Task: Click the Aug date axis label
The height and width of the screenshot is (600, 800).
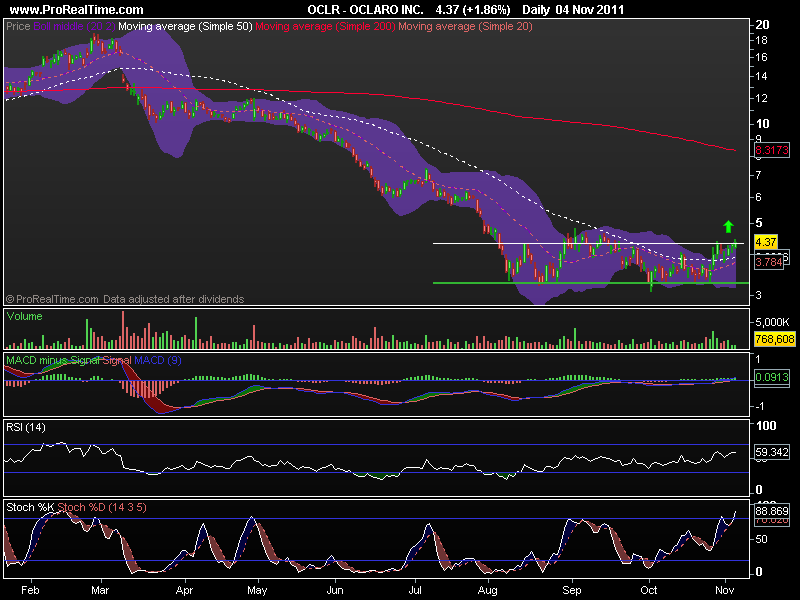Action: 488,590
